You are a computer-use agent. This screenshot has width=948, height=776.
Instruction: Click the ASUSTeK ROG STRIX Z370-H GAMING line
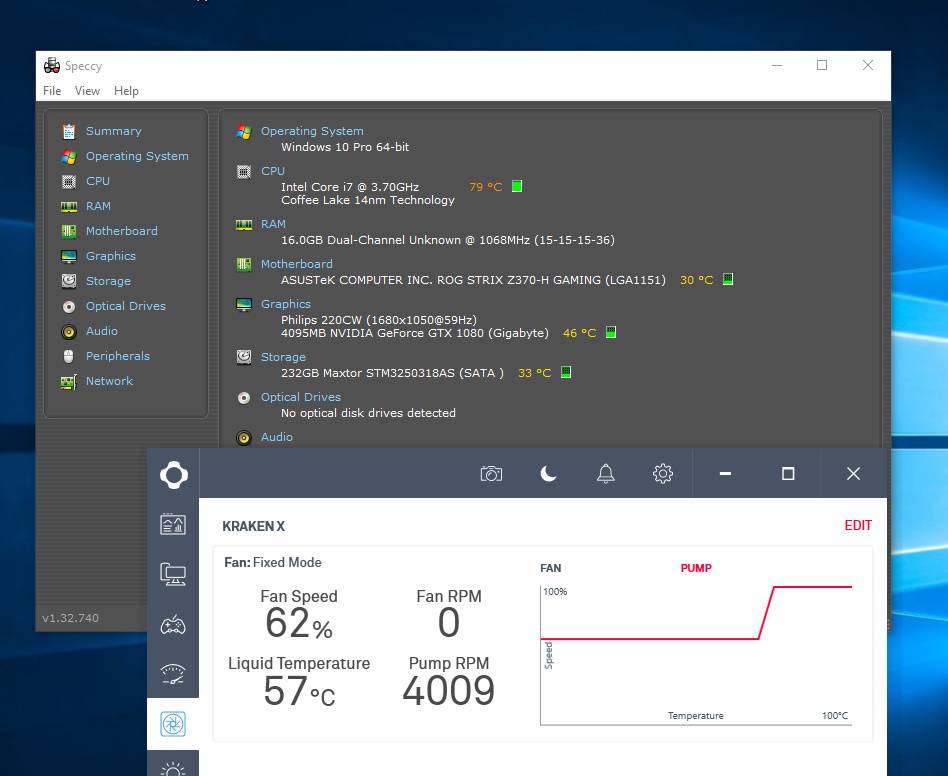click(x=473, y=280)
